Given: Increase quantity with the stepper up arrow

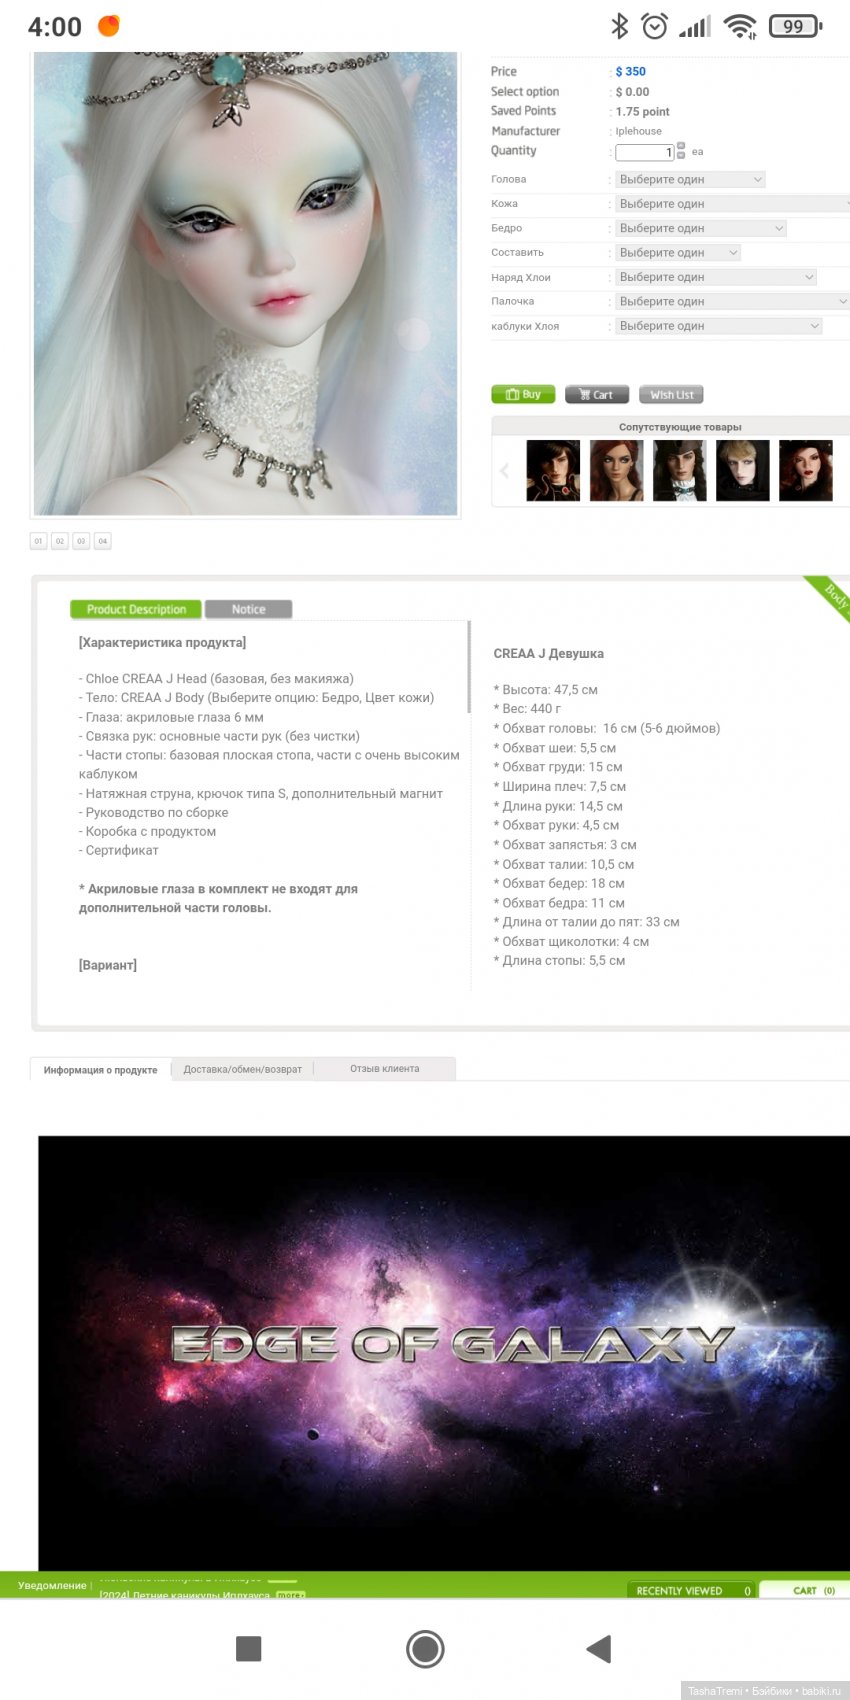Looking at the screenshot, I should pyautogui.click(x=681, y=147).
